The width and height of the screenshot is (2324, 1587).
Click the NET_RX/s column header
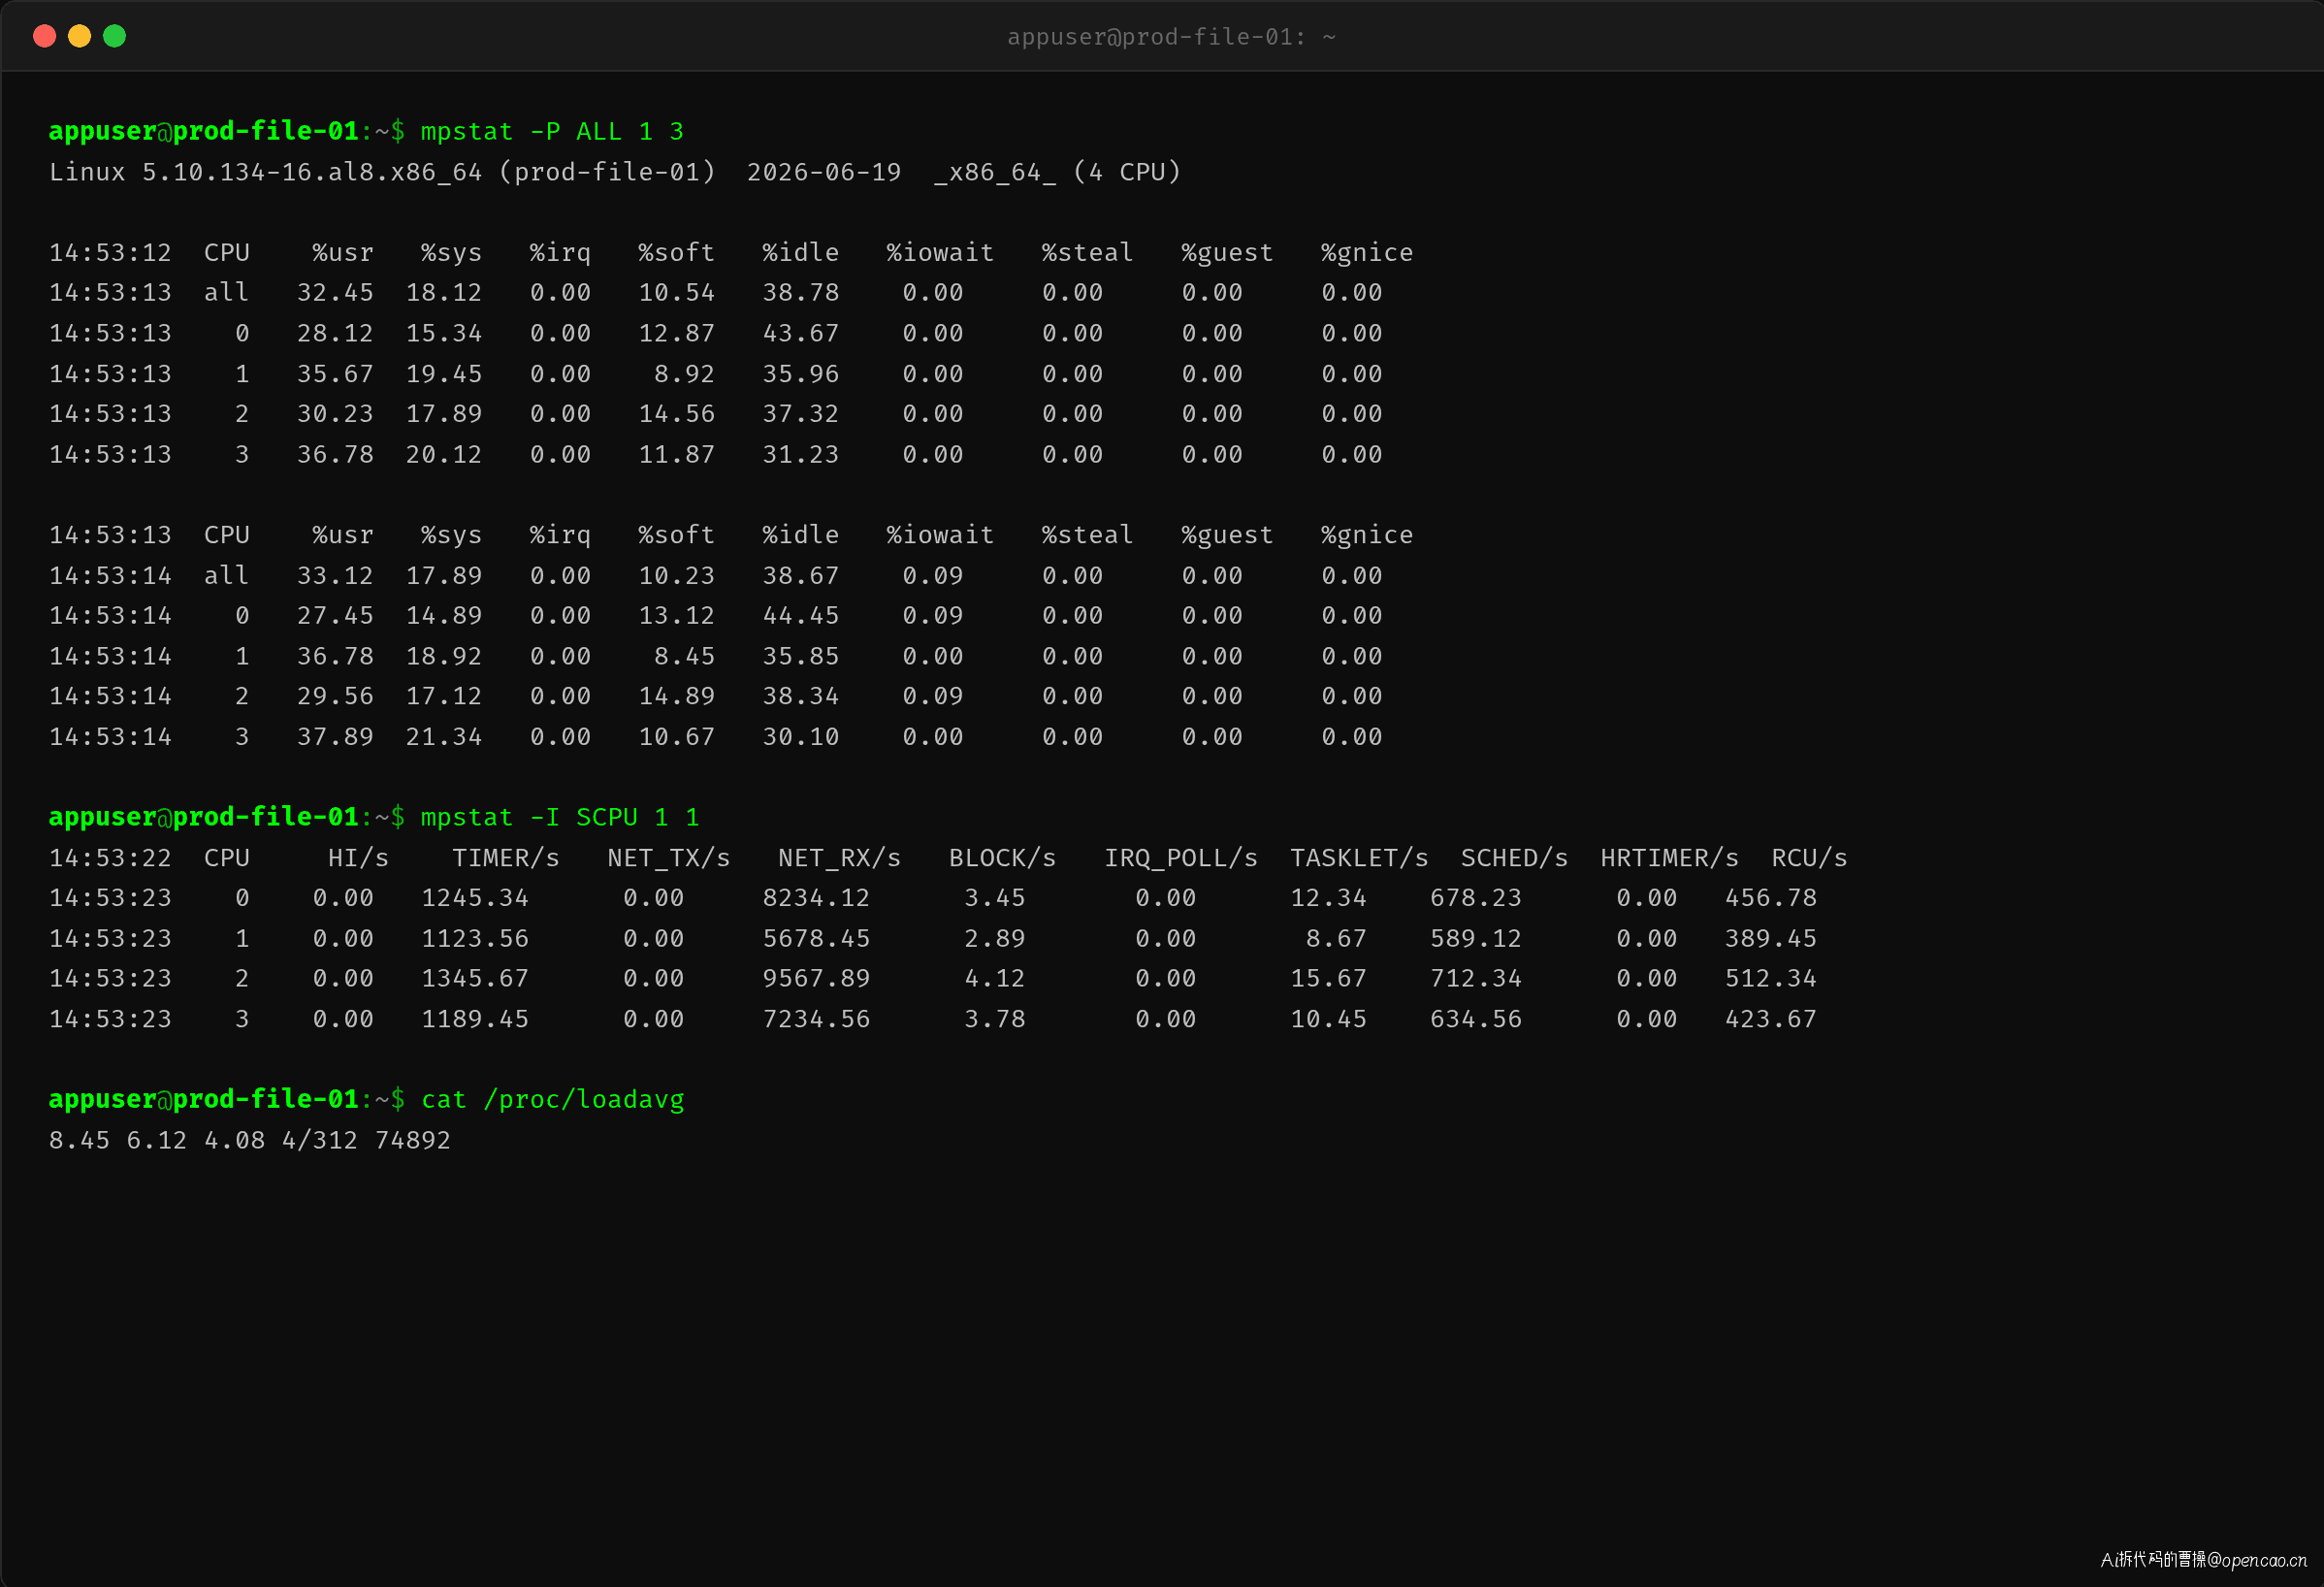coord(840,858)
